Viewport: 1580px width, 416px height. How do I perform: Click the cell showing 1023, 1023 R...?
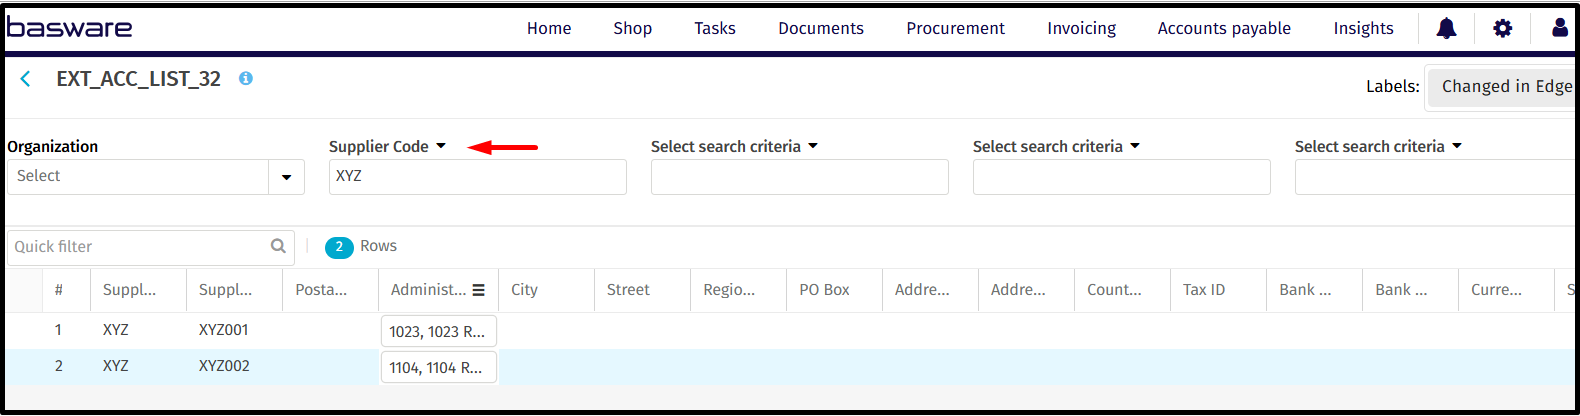[x=438, y=331]
